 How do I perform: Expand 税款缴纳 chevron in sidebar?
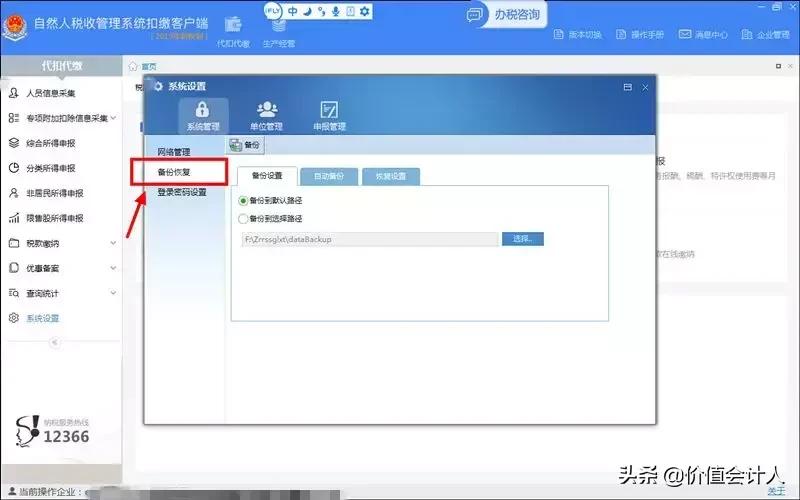point(113,243)
